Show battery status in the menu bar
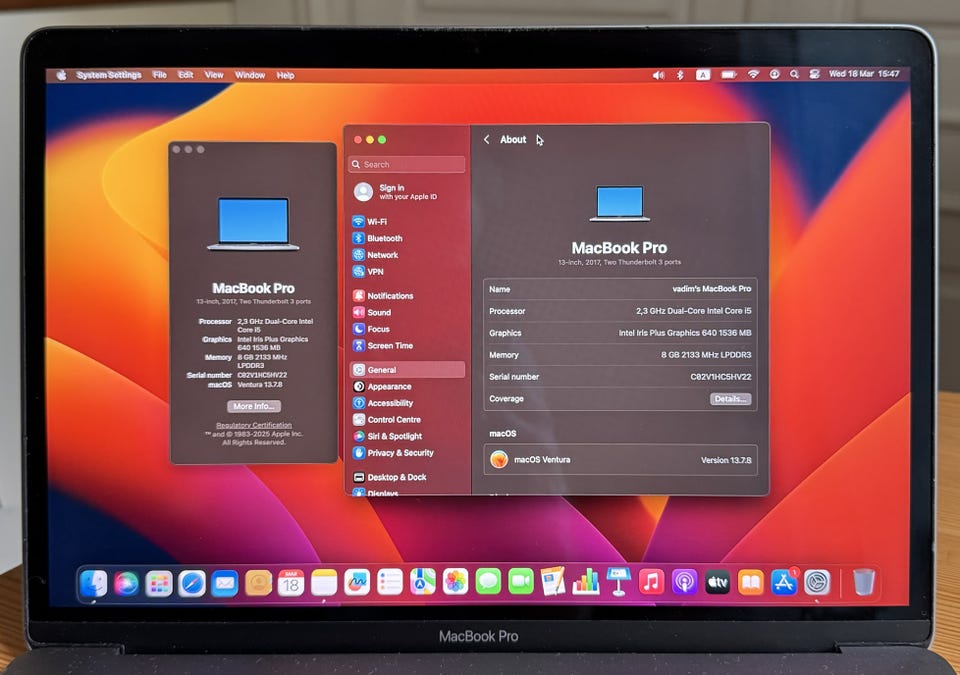 coord(729,75)
